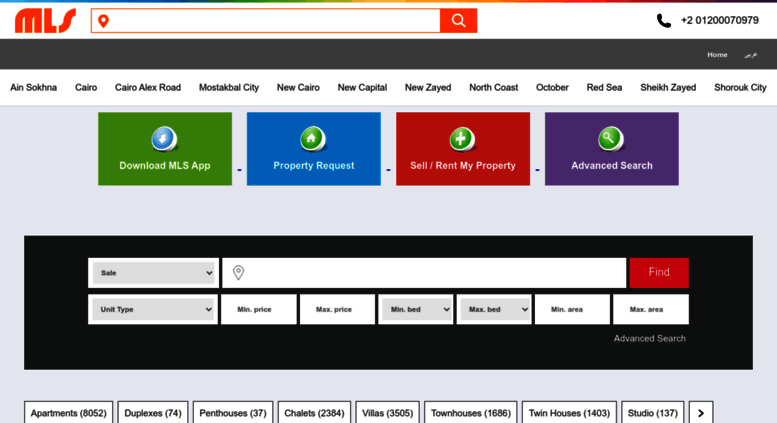Filter by Chalets (2384)
The width and height of the screenshot is (777, 423).
coord(314,413)
